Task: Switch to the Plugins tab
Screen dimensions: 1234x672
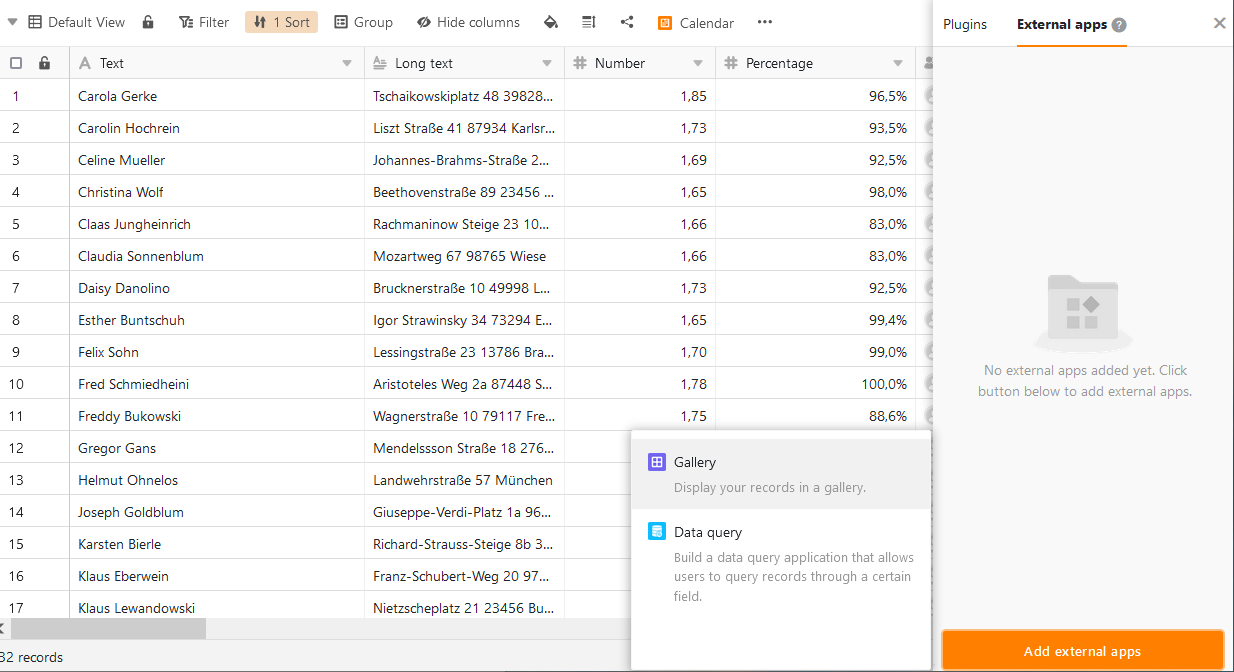Action: [965, 24]
